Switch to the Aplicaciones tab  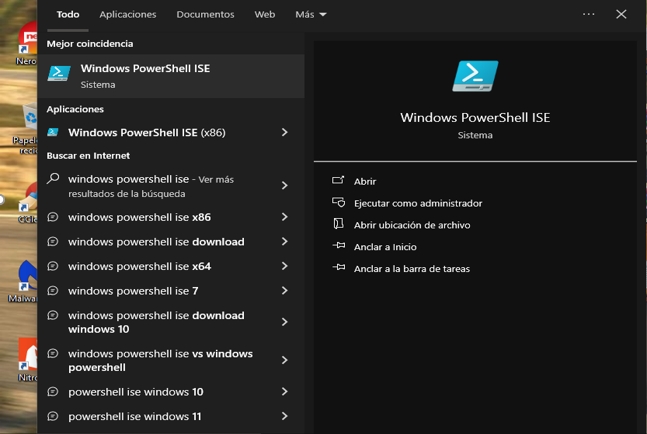[128, 14]
